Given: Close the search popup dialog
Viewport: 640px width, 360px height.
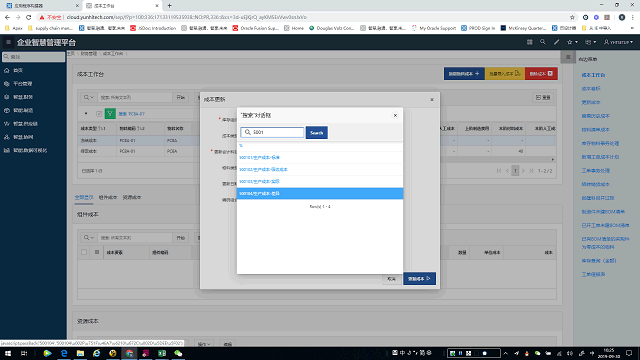Looking at the screenshot, I should coord(395,116).
